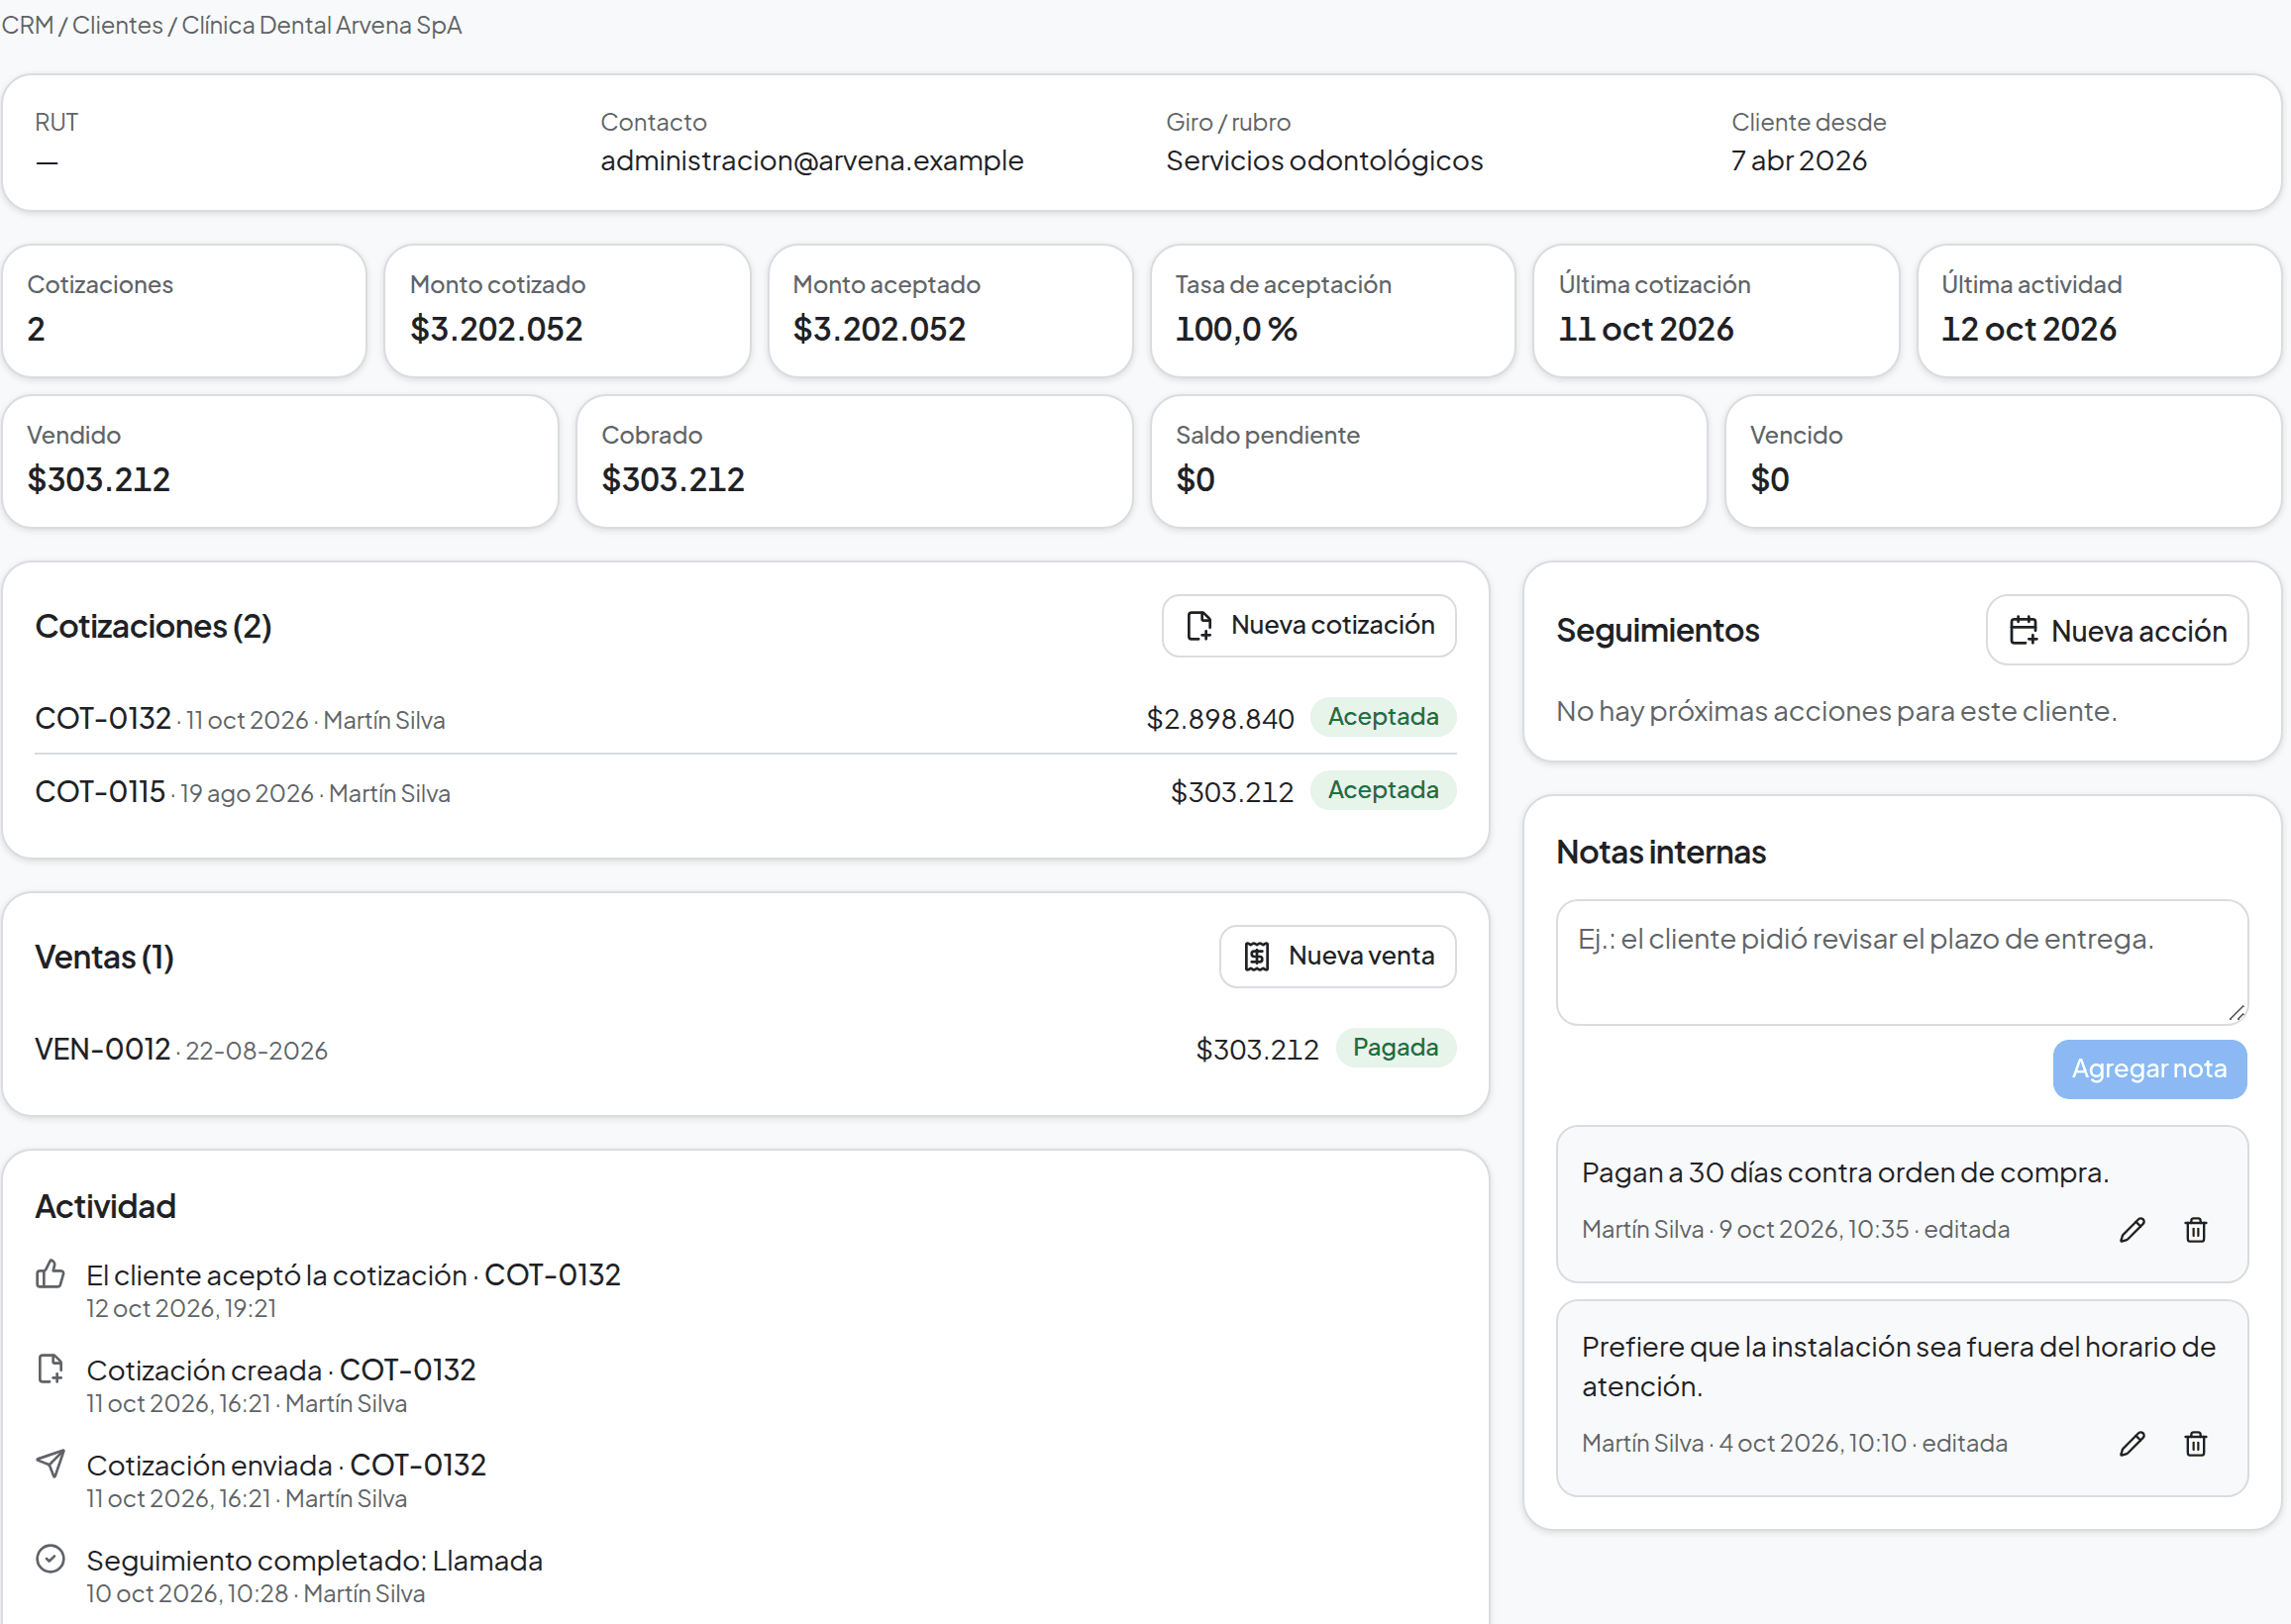
Task: Open quote COT-0132 in the Cotizaciones list
Action: (103, 719)
